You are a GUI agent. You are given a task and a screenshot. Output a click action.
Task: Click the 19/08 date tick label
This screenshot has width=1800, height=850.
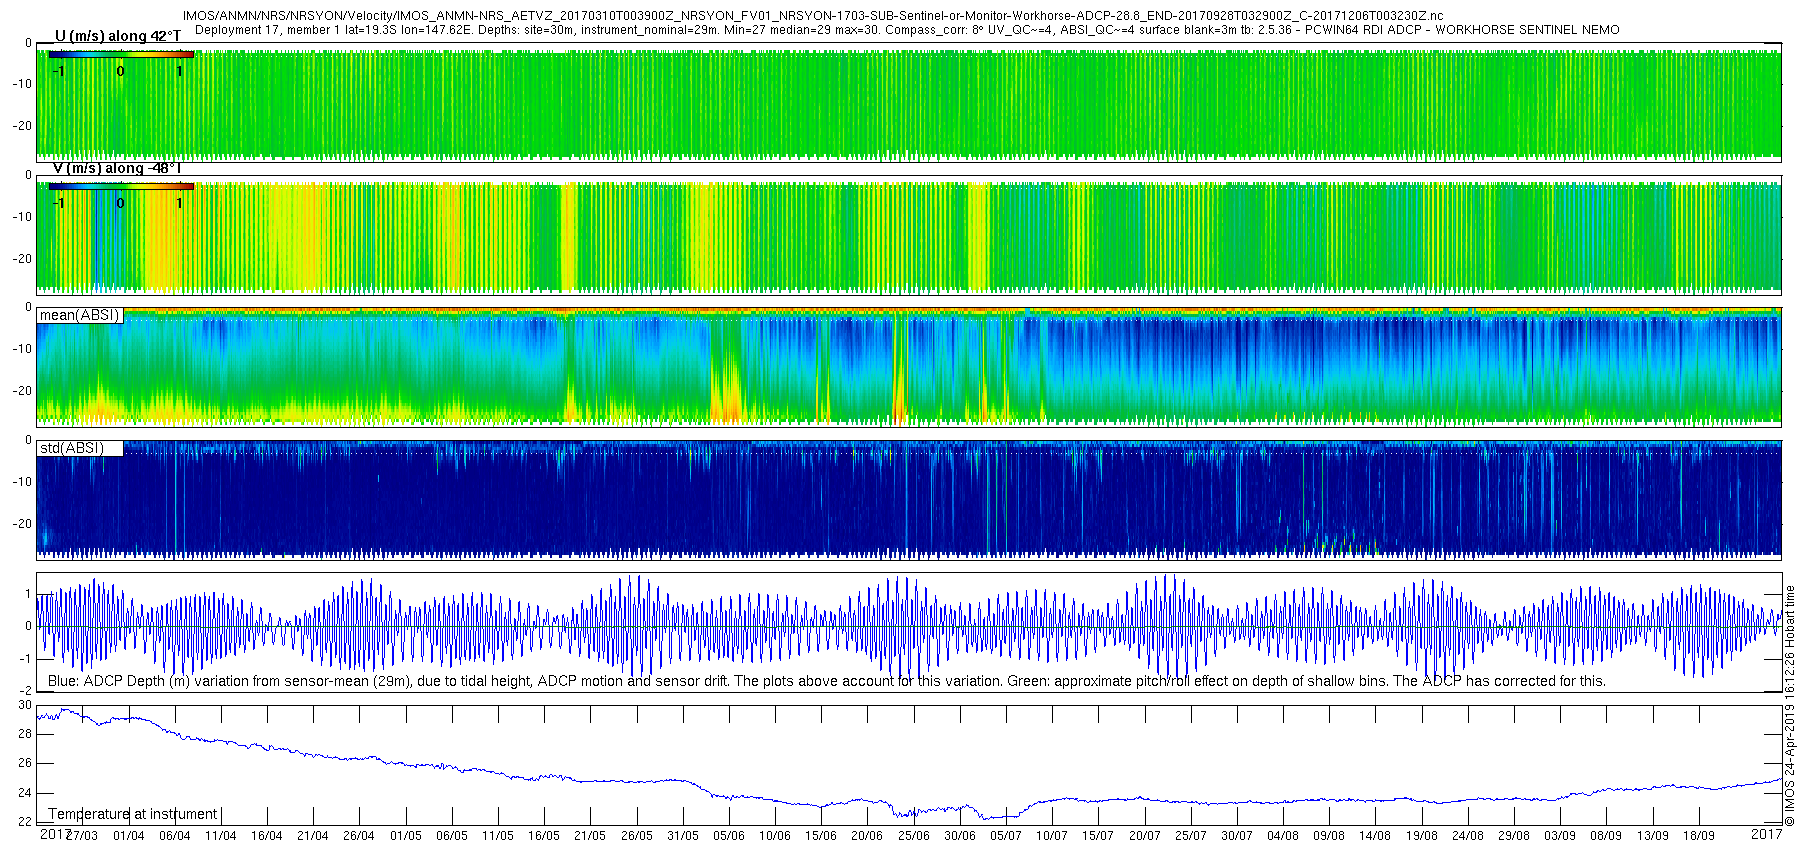[x=1422, y=836]
